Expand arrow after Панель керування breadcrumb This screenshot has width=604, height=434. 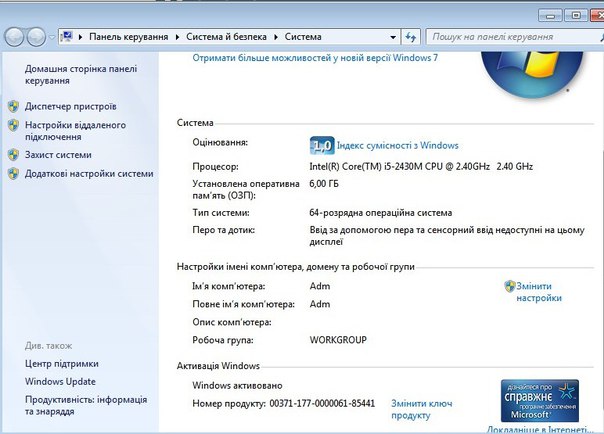(x=177, y=37)
